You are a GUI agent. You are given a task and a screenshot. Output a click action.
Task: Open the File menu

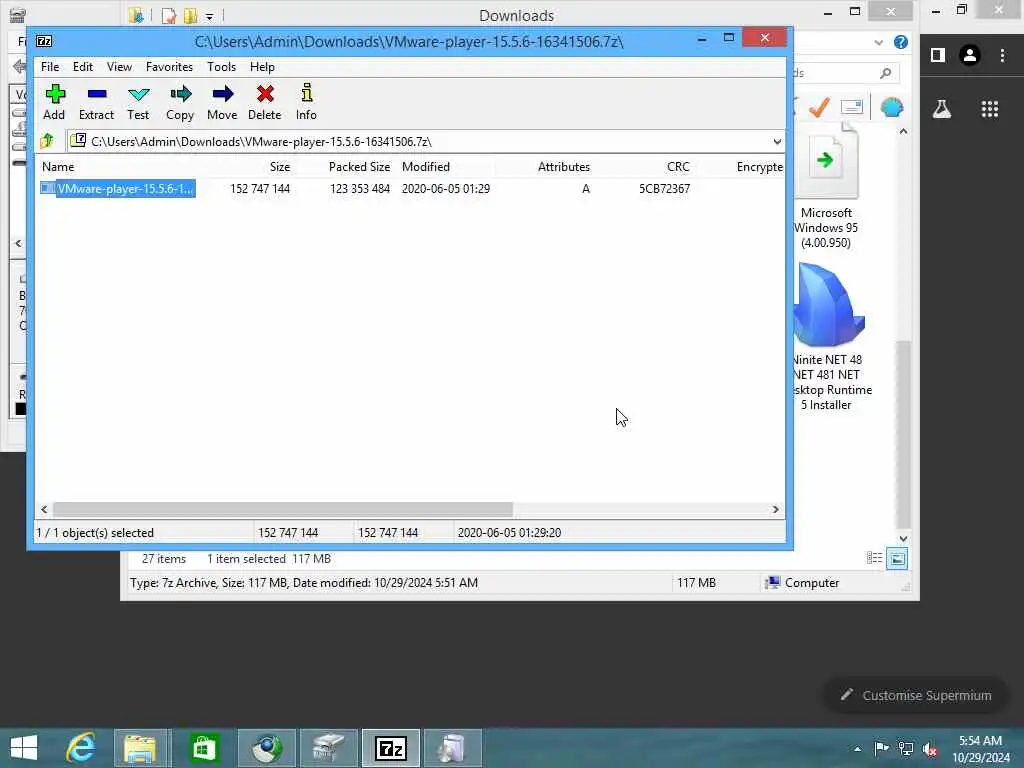(50, 67)
